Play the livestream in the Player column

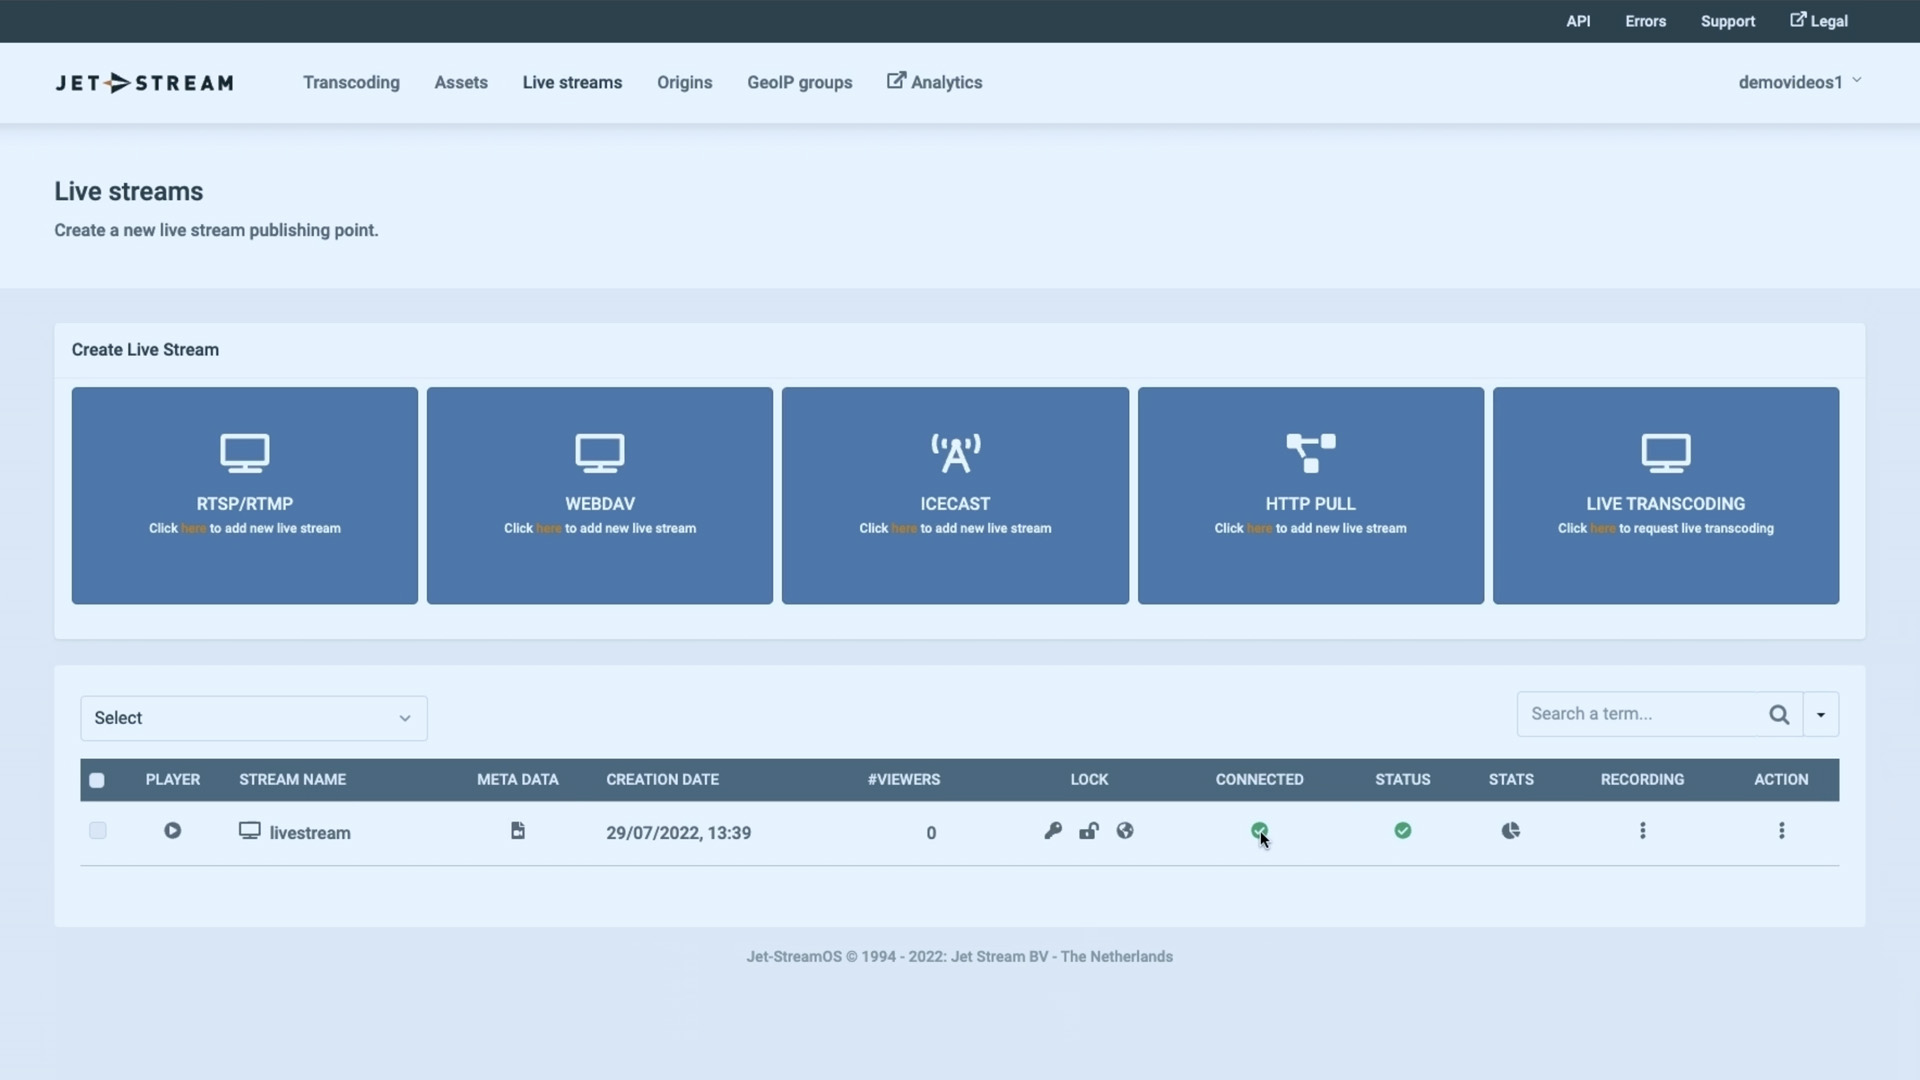point(172,831)
